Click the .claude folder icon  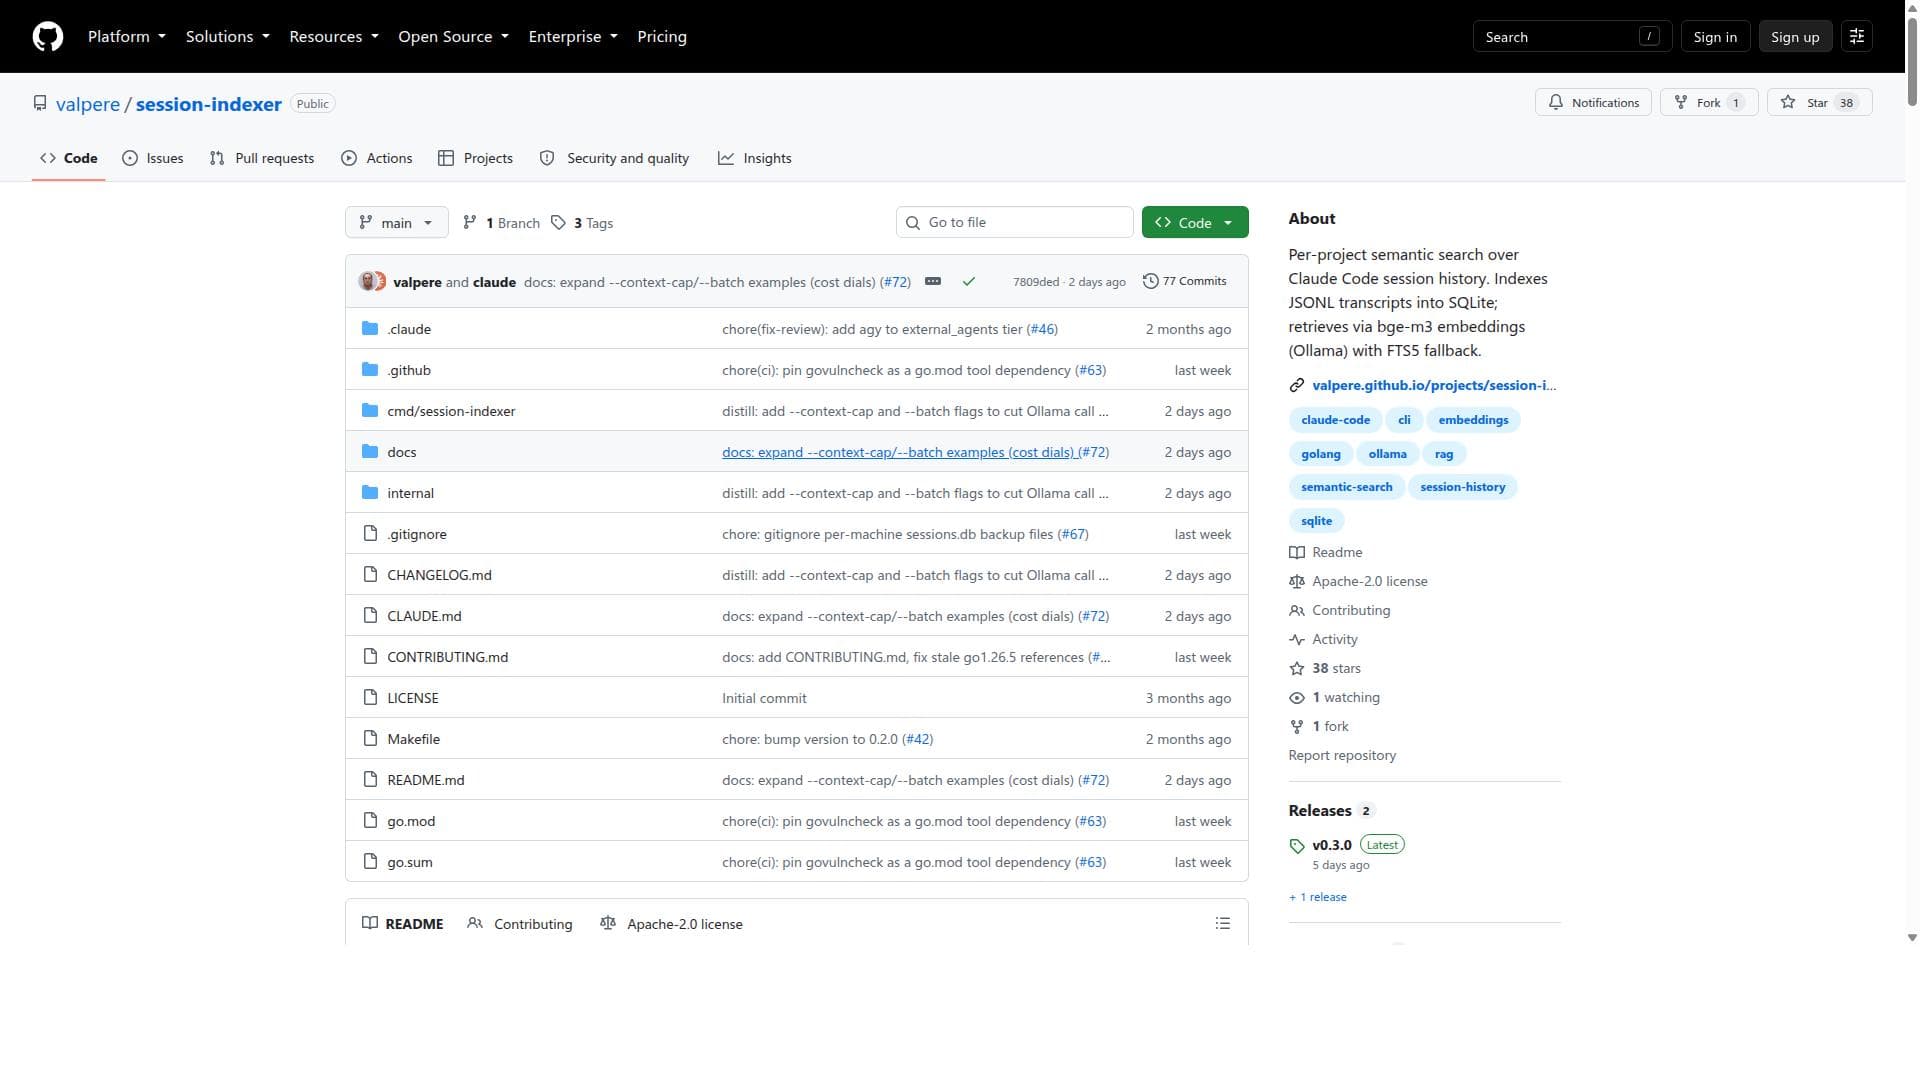(370, 329)
